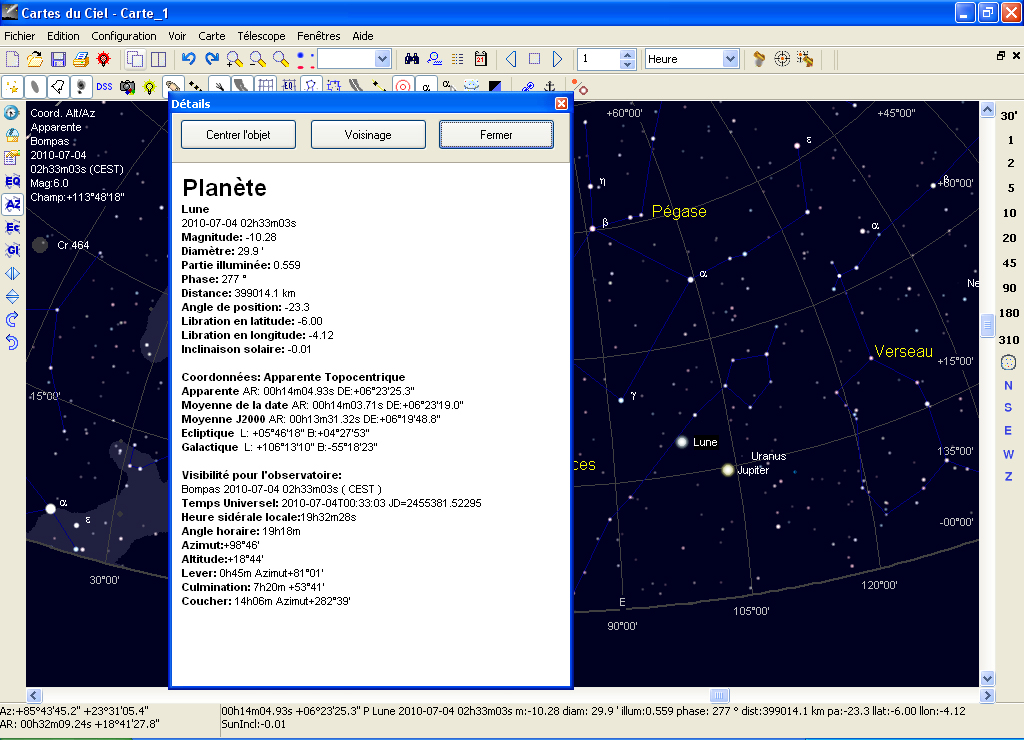The image size is (1024, 740).
Task: Rotate the chart clockwise
Action: point(12,319)
